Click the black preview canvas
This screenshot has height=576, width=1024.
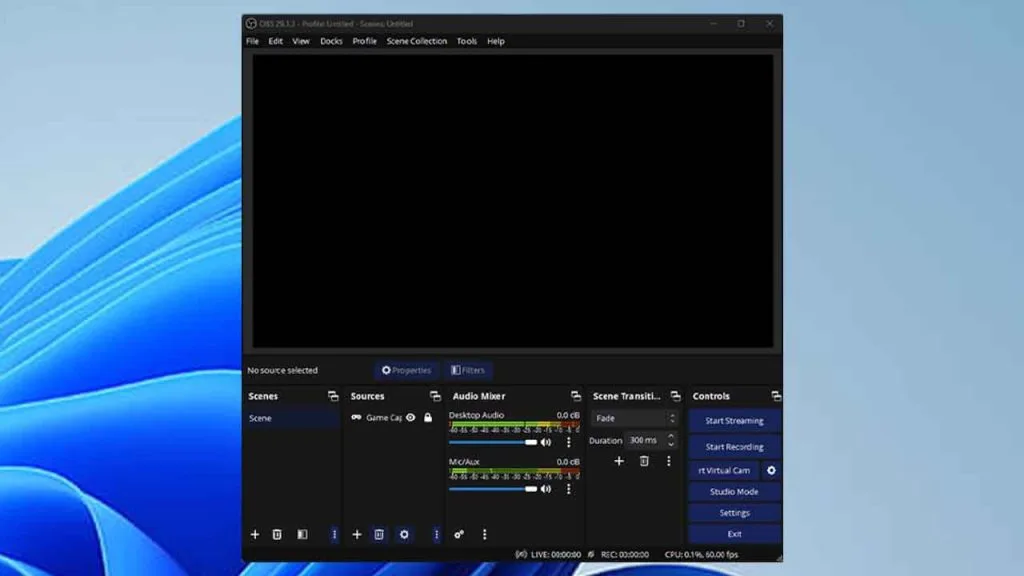513,201
